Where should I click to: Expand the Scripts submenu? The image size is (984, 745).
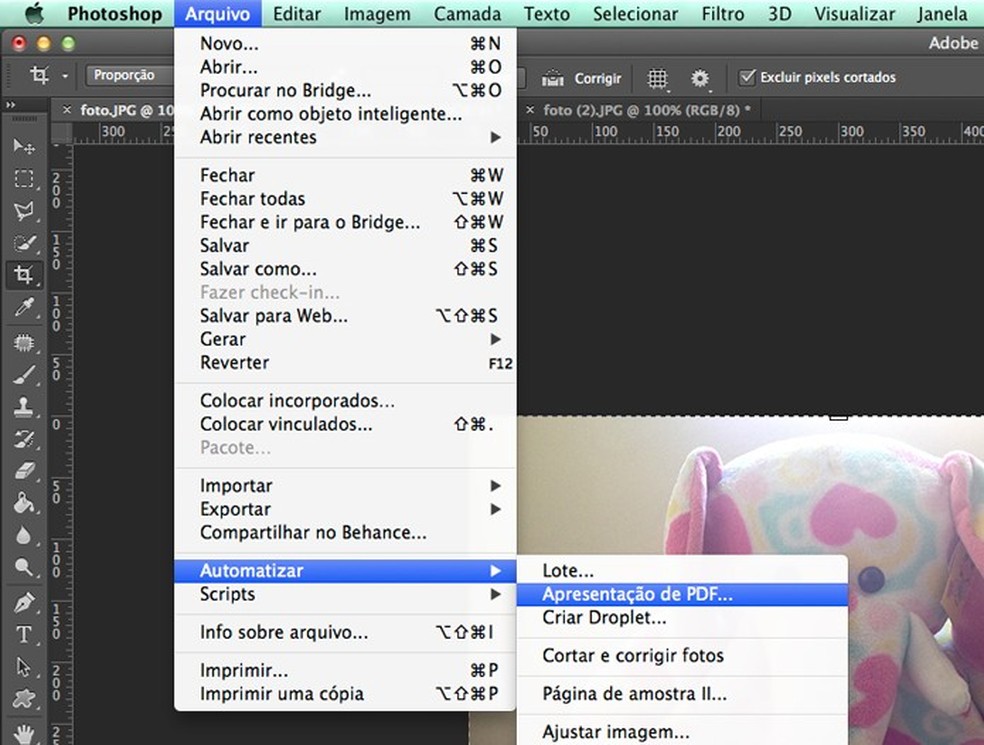[x=345, y=594]
